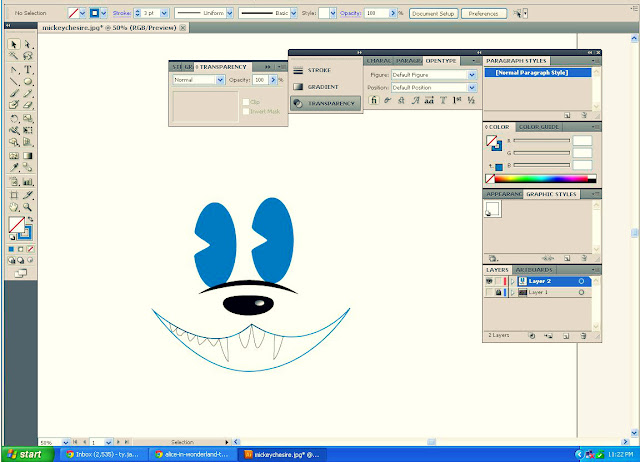Choose the Artboard tool
640x462 pixels.
(13, 195)
